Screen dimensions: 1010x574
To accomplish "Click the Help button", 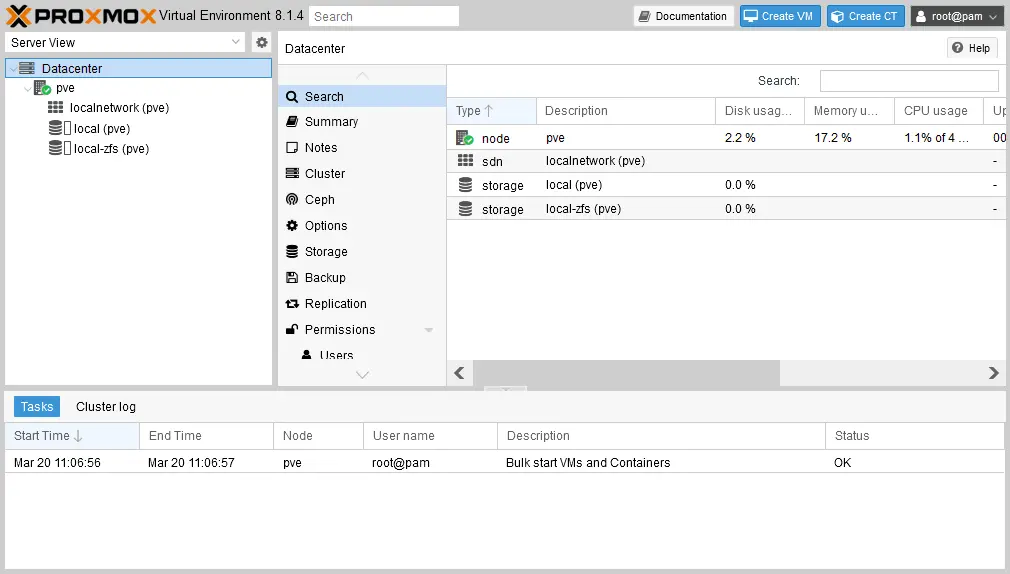I will 971,48.
